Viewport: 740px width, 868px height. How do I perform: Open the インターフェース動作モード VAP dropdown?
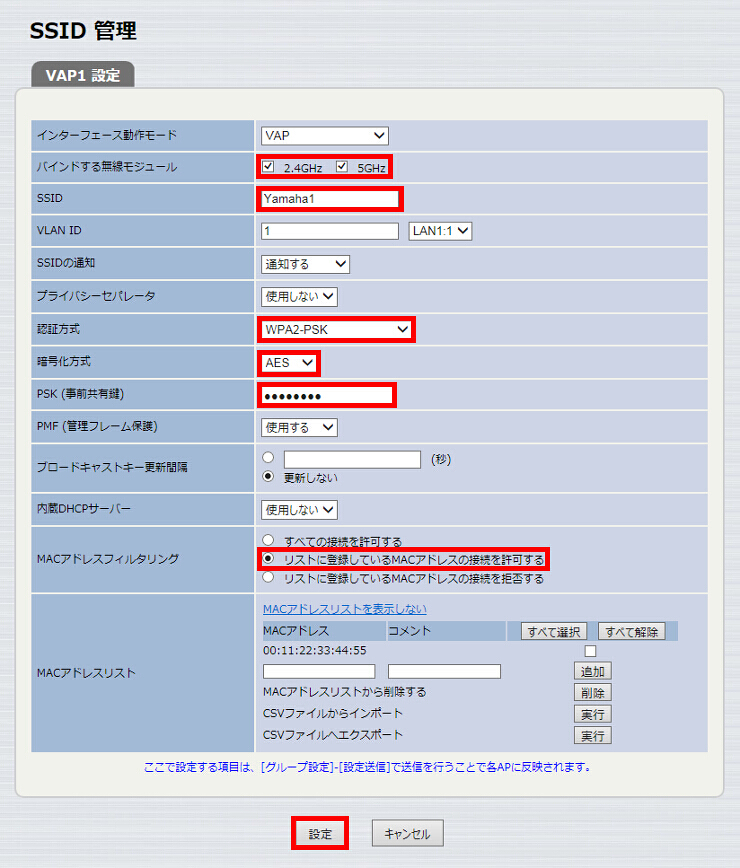coord(324,136)
